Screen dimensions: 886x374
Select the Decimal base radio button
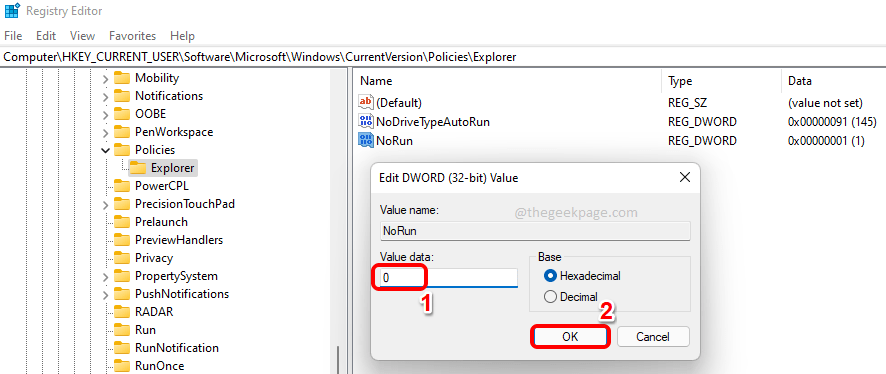pos(549,297)
